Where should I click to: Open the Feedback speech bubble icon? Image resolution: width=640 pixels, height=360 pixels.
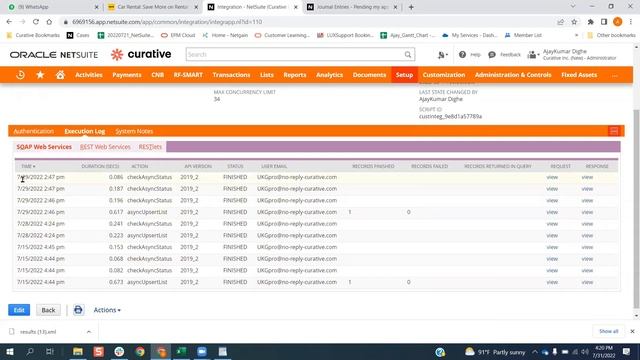coord(492,54)
